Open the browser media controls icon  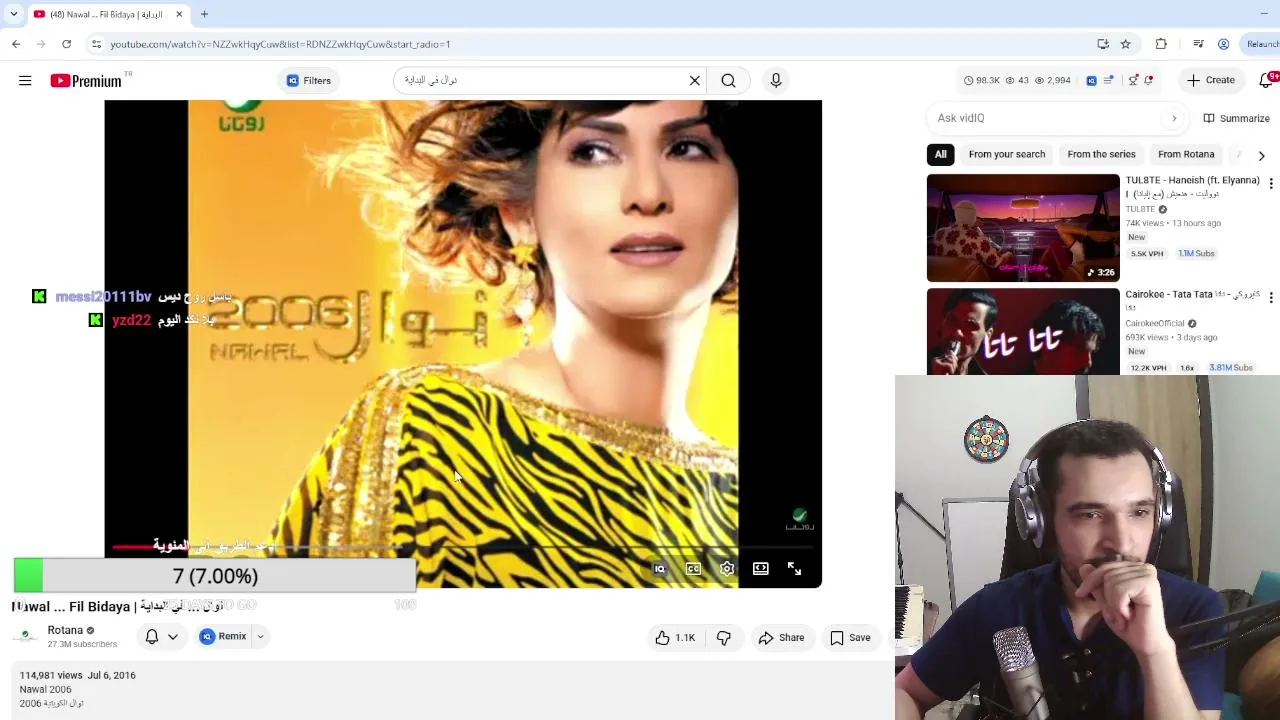coord(1198,44)
